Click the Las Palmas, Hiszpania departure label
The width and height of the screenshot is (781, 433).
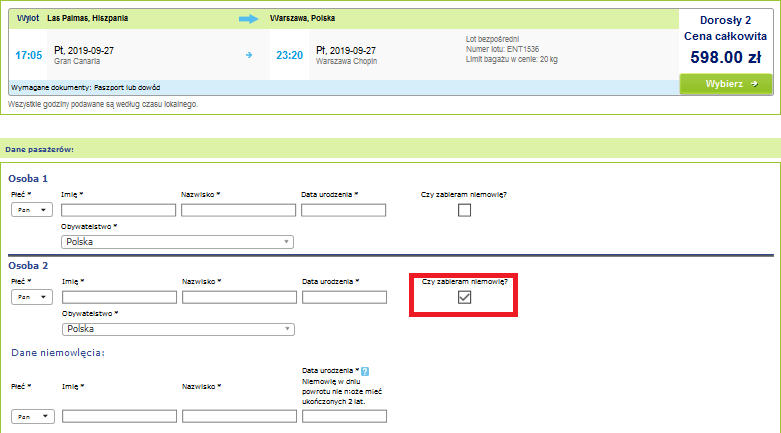[x=88, y=18]
